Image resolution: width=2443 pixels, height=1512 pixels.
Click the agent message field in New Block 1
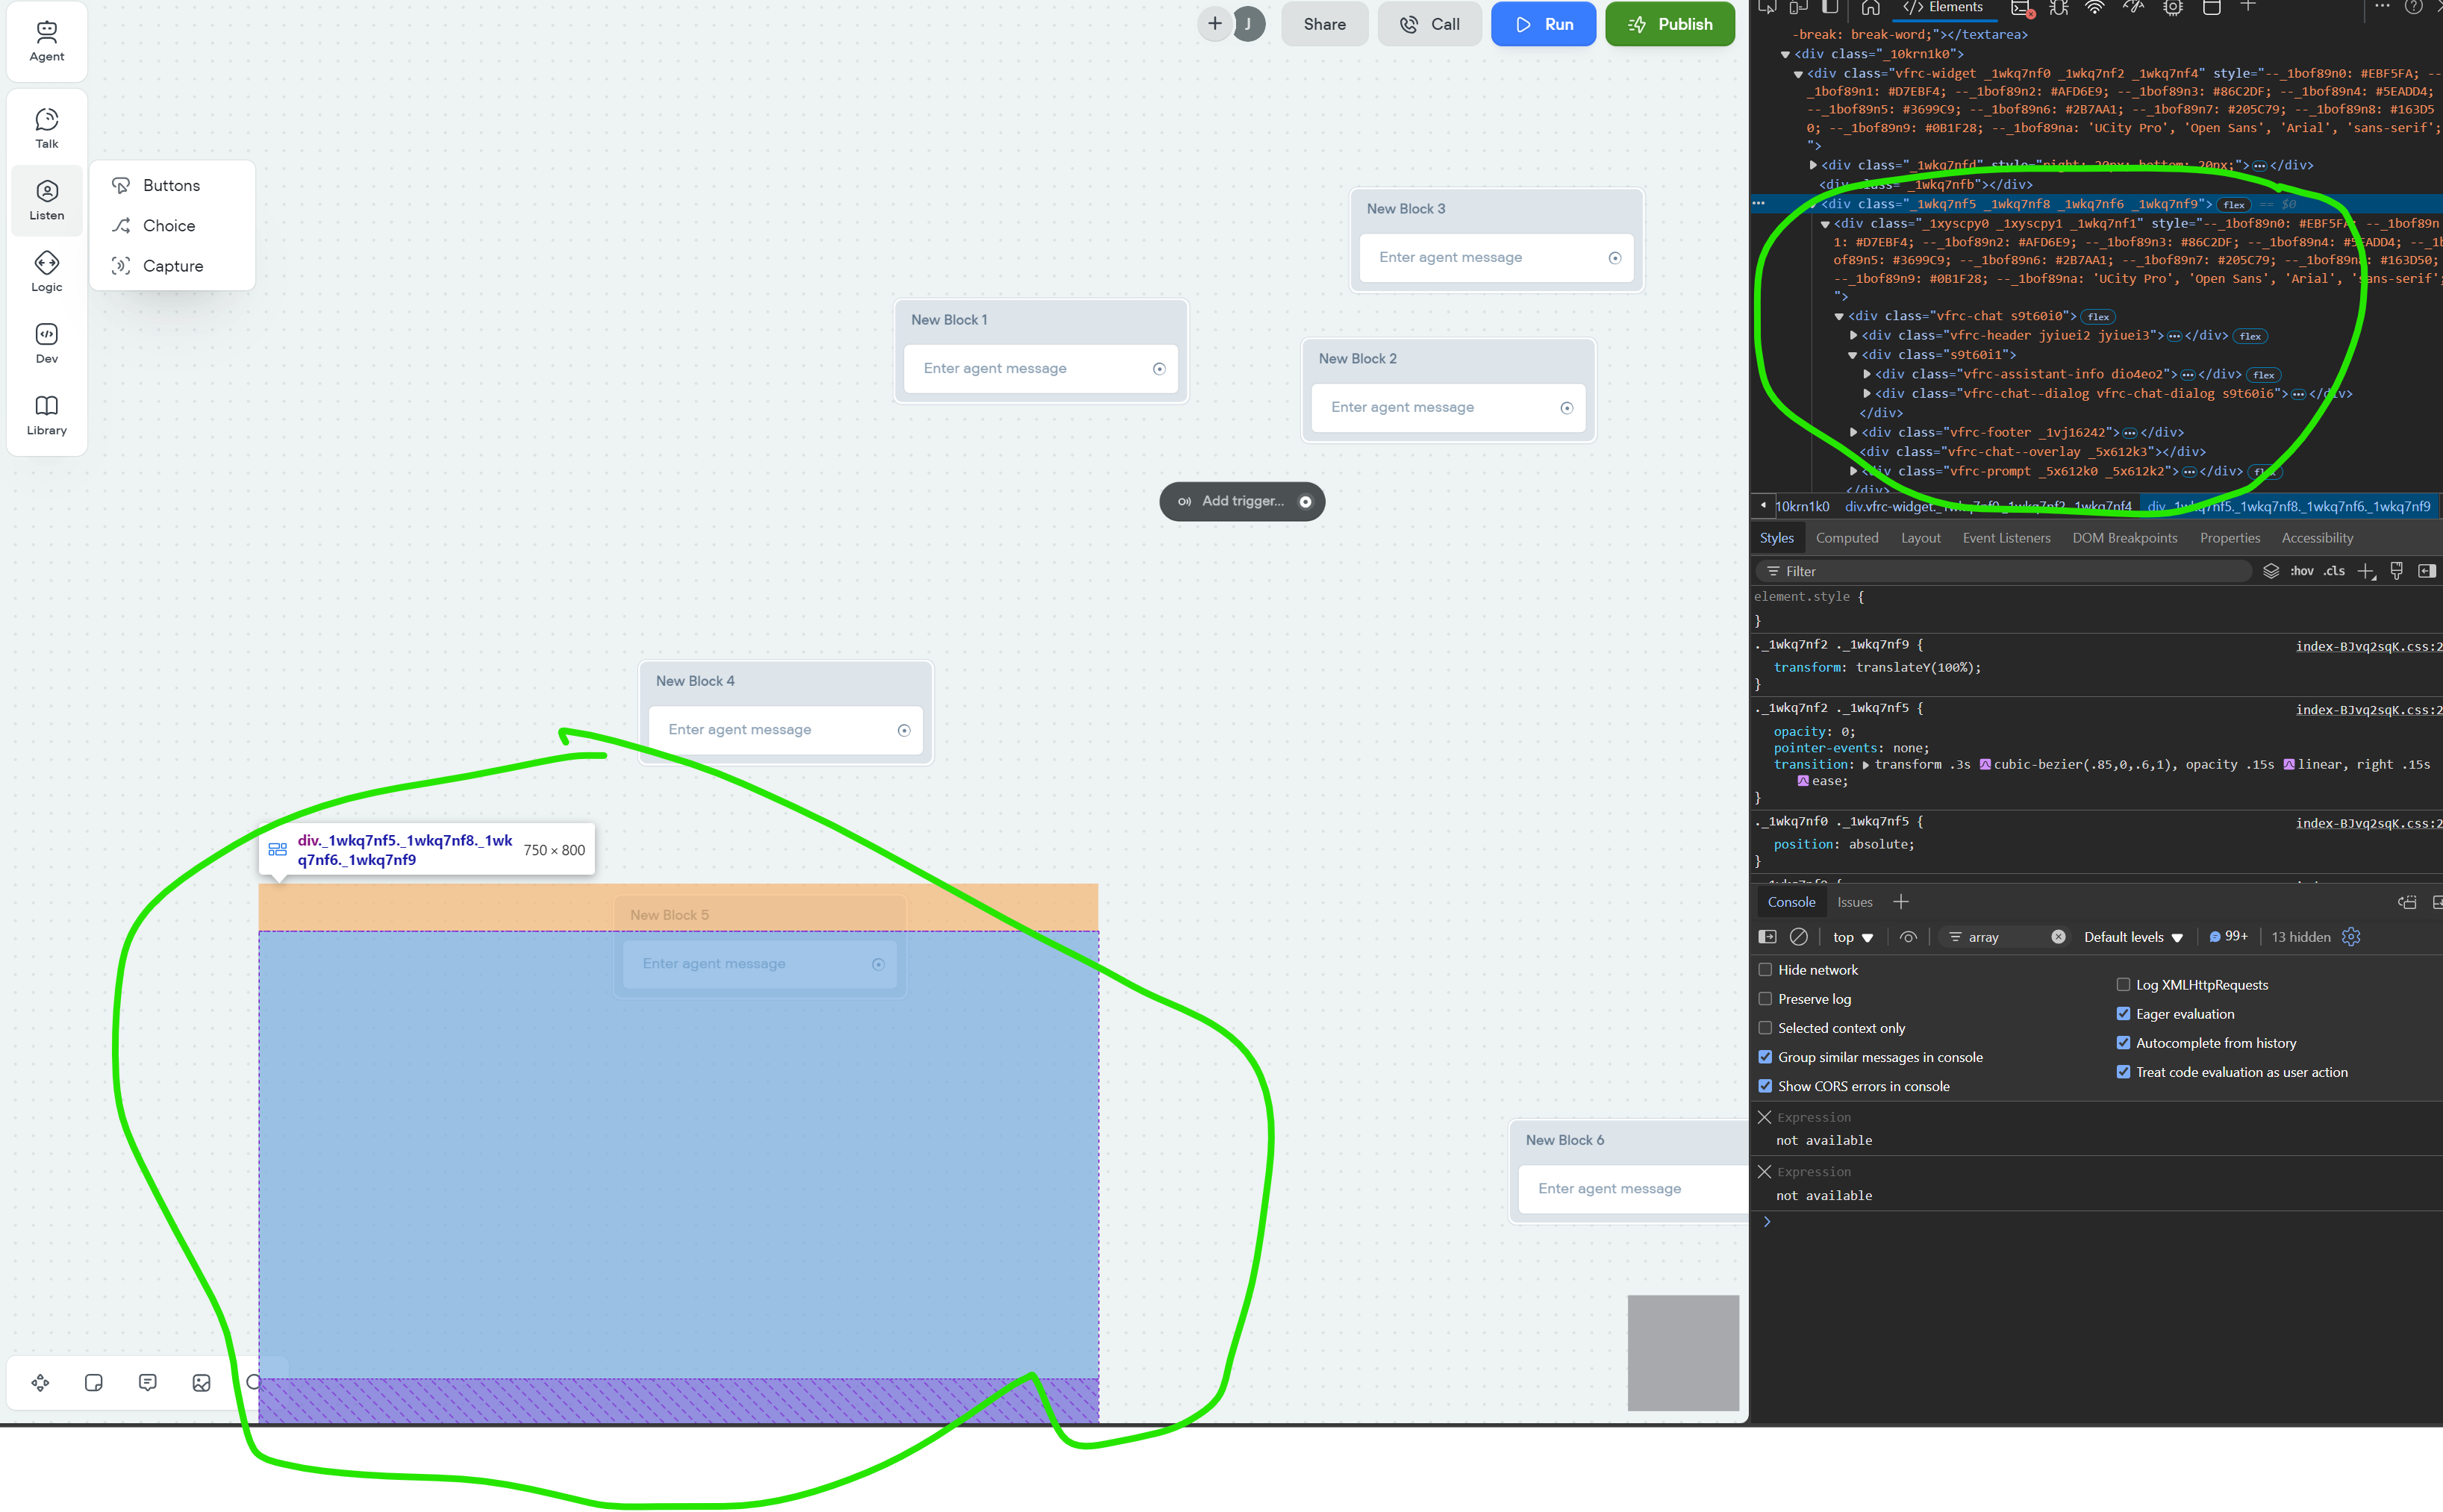(1040, 368)
